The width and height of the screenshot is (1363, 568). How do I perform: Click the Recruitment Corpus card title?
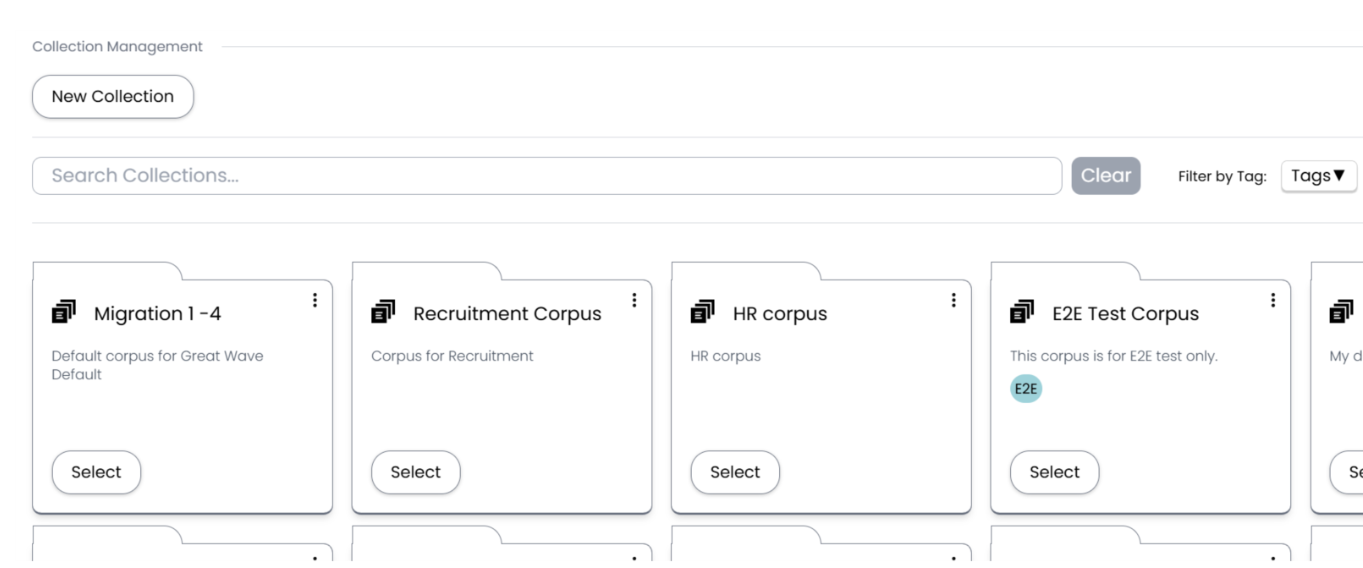(x=507, y=314)
